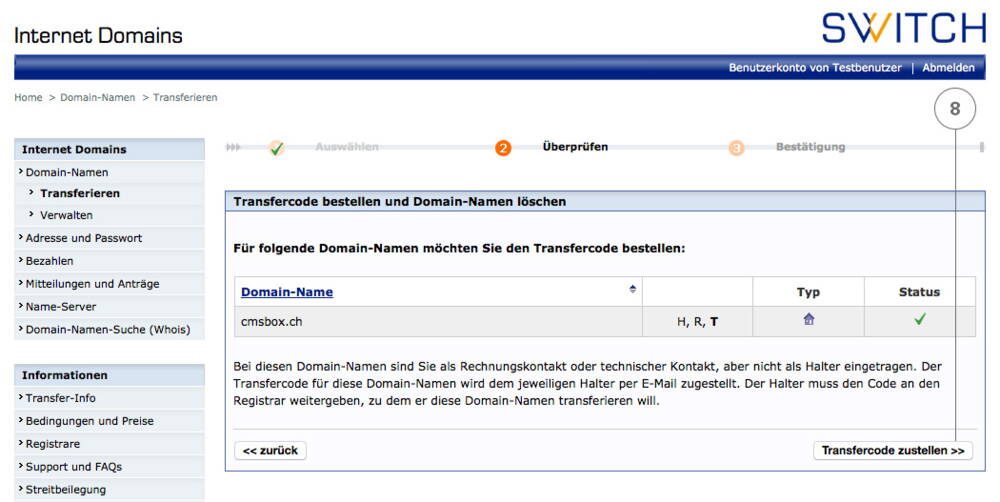This screenshot has height=502, width=1000.
Task: Click the SWITCH logo
Action: point(904,28)
